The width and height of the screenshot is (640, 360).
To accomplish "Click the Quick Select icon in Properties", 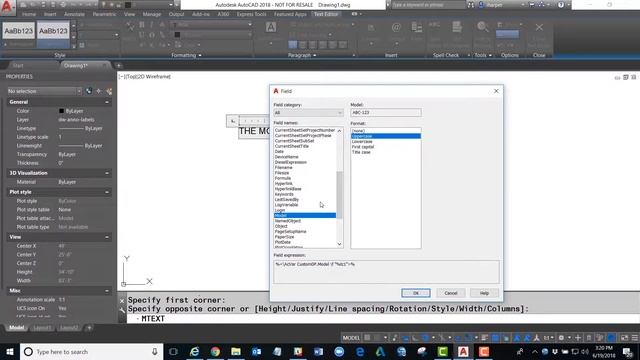I will [x=109, y=91].
